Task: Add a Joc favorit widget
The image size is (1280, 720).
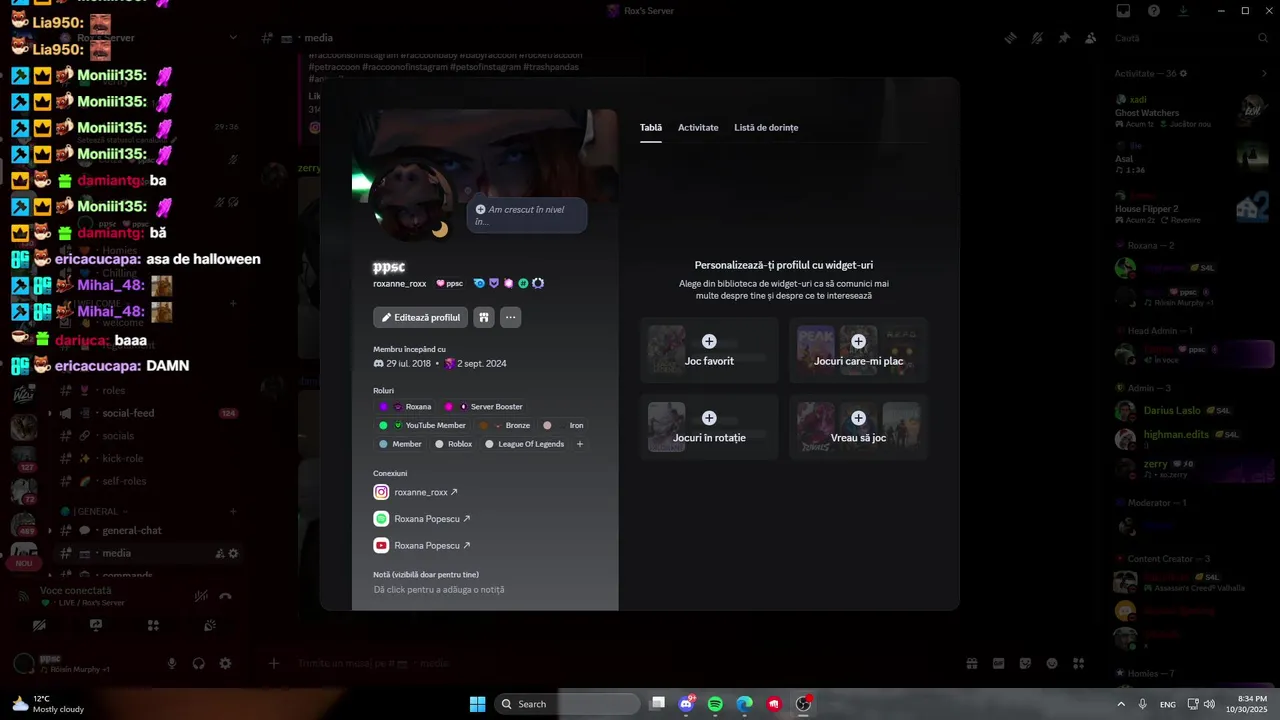Action: tap(709, 350)
